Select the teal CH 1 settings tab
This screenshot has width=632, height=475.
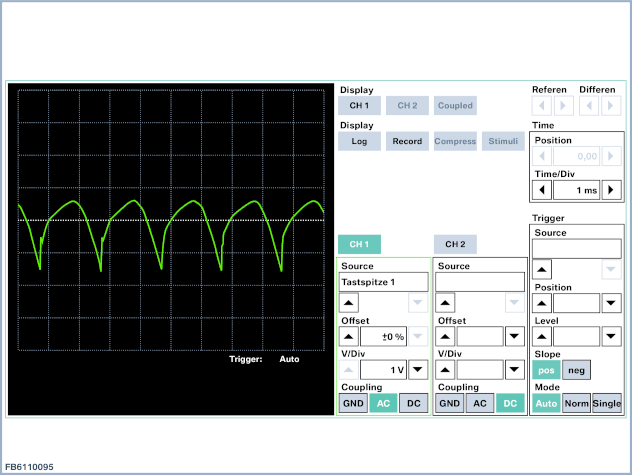click(359, 244)
